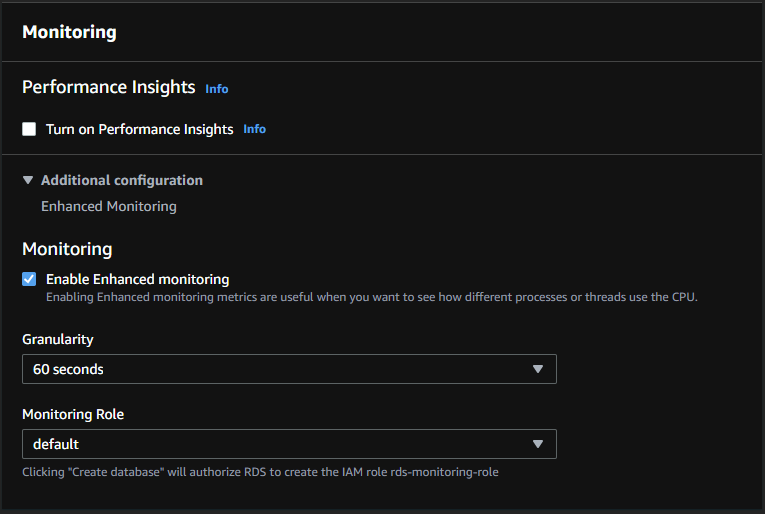
Task: Open Info link beside Performance Insights heading
Action: (217, 89)
